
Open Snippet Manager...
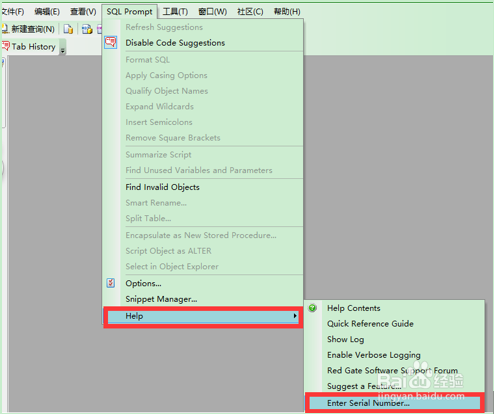point(161,299)
